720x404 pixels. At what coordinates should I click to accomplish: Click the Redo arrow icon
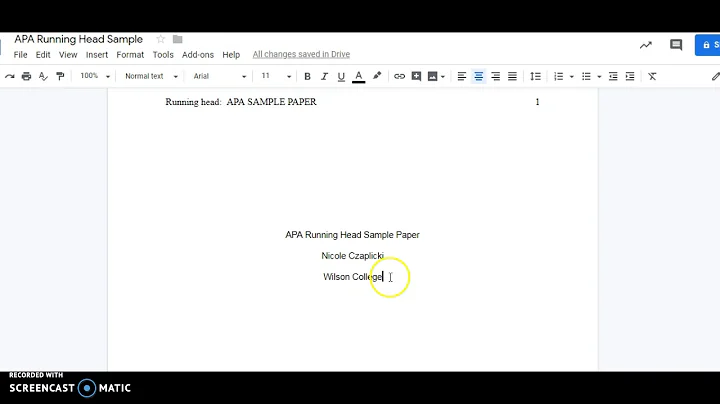10,76
